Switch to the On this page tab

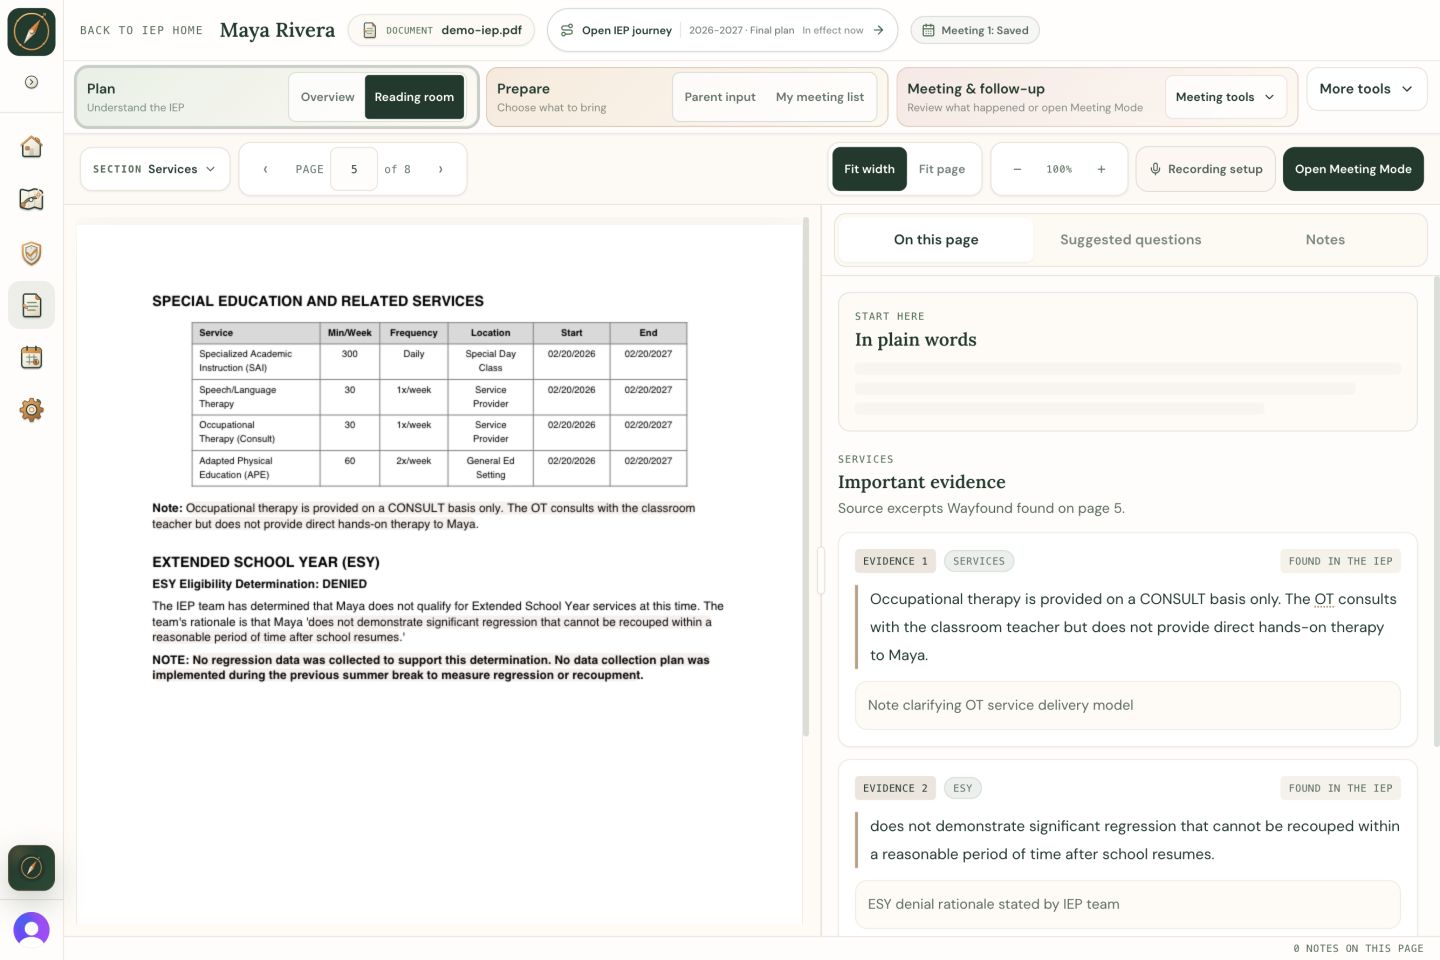tap(936, 240)
